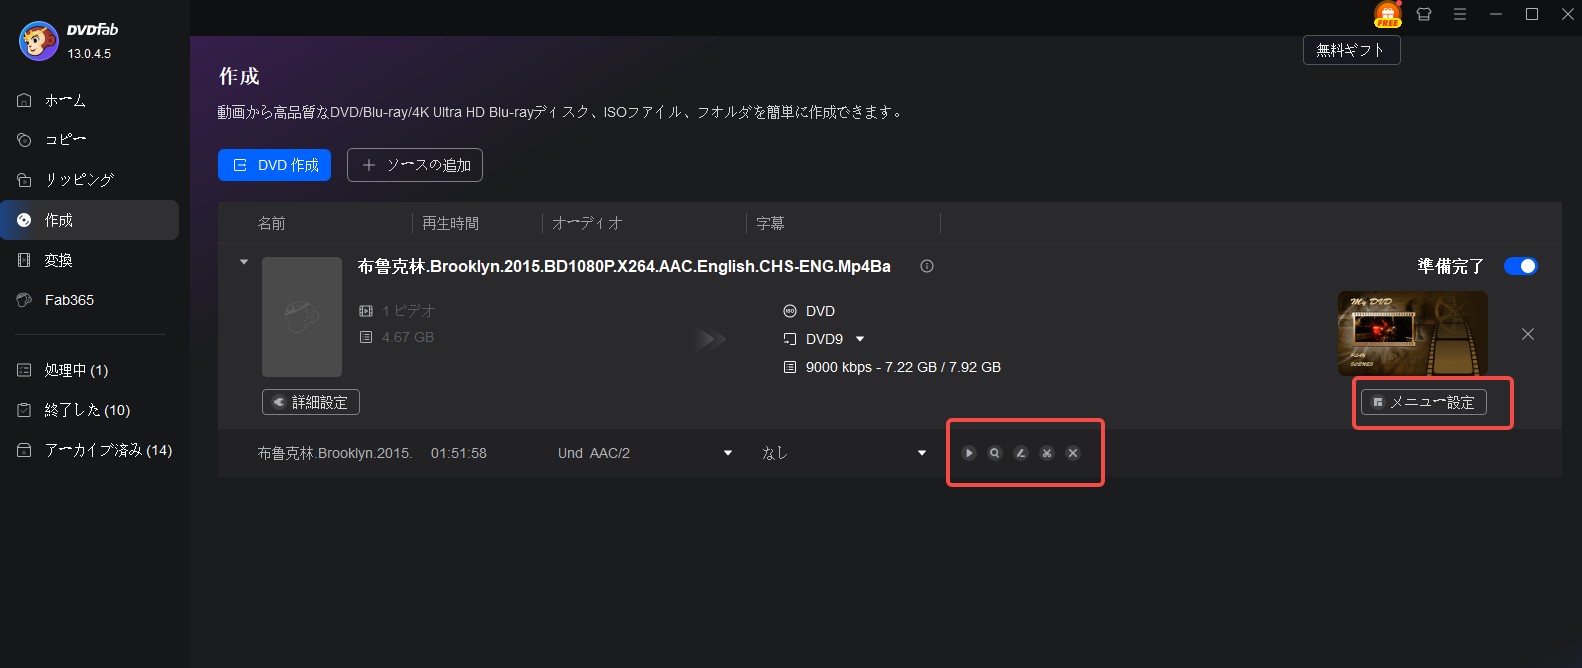Open the free gift icon
Screen dimensions: 1582x668
[x=1387, y=15]
